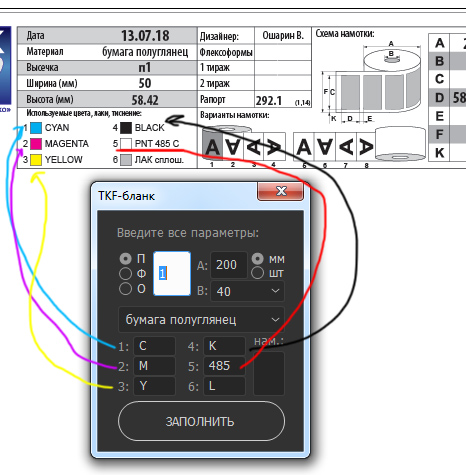Select the шт unit radio button
The width and height of the screenshot is (466, 475).
258,273
